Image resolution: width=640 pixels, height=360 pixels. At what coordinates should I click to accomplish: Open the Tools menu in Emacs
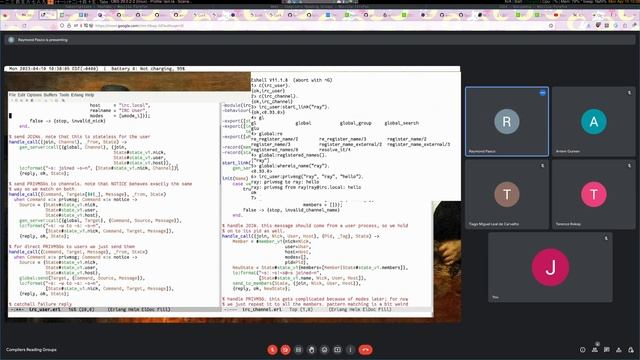tap(64, 95)
